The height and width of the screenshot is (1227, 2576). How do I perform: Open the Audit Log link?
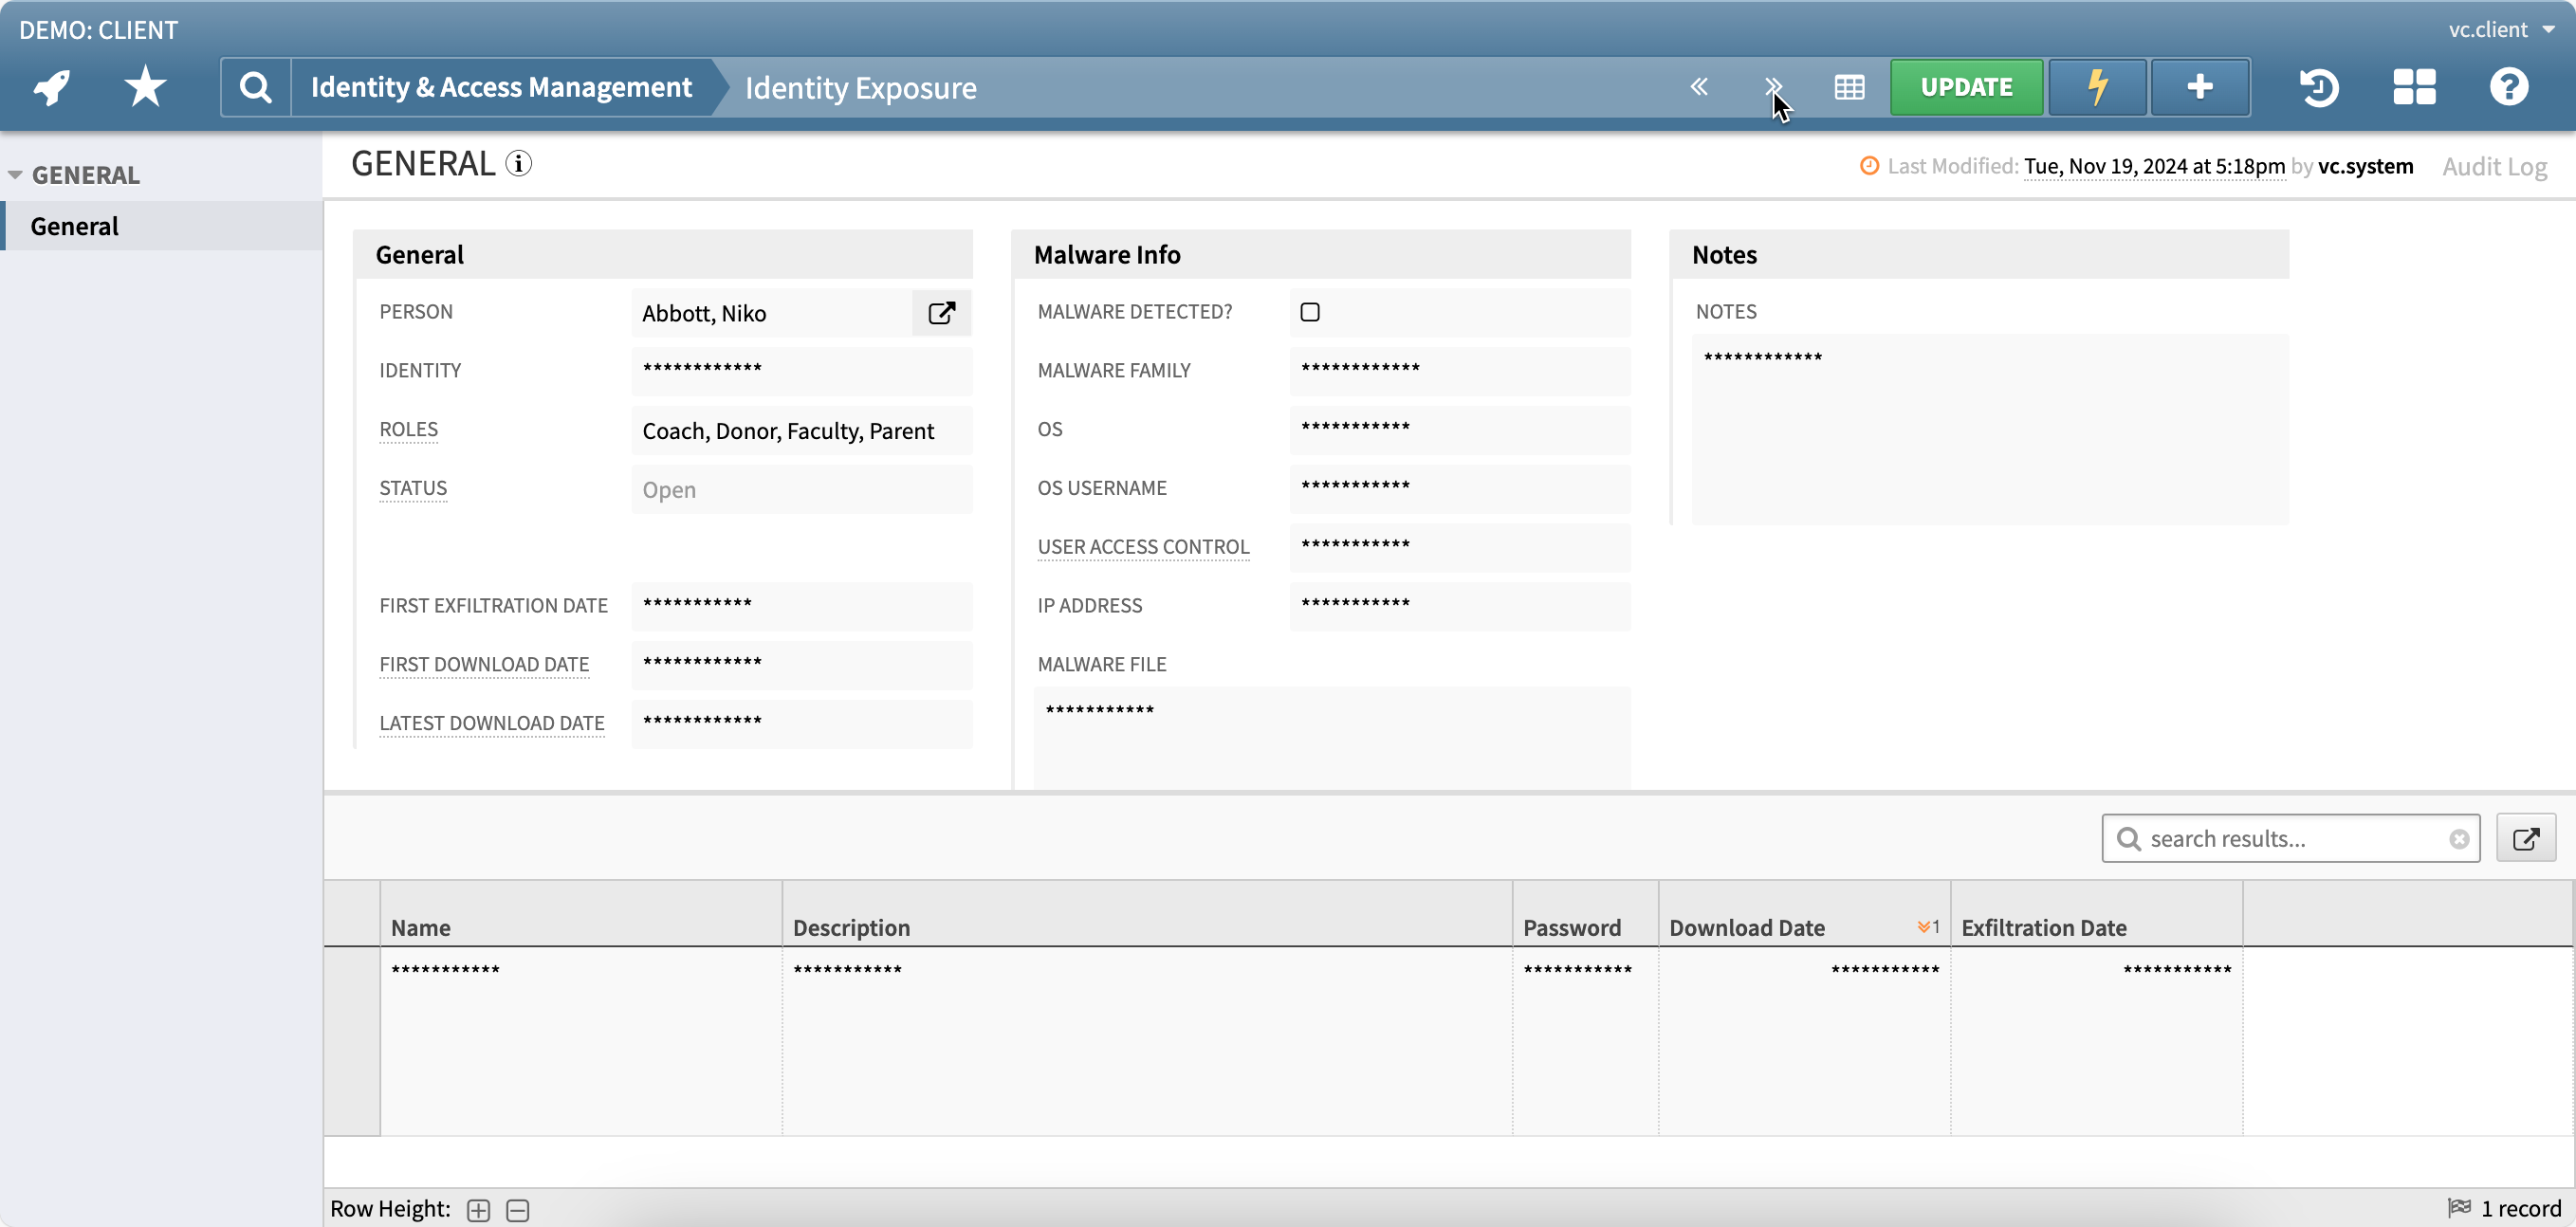(x=2493, y=166)
